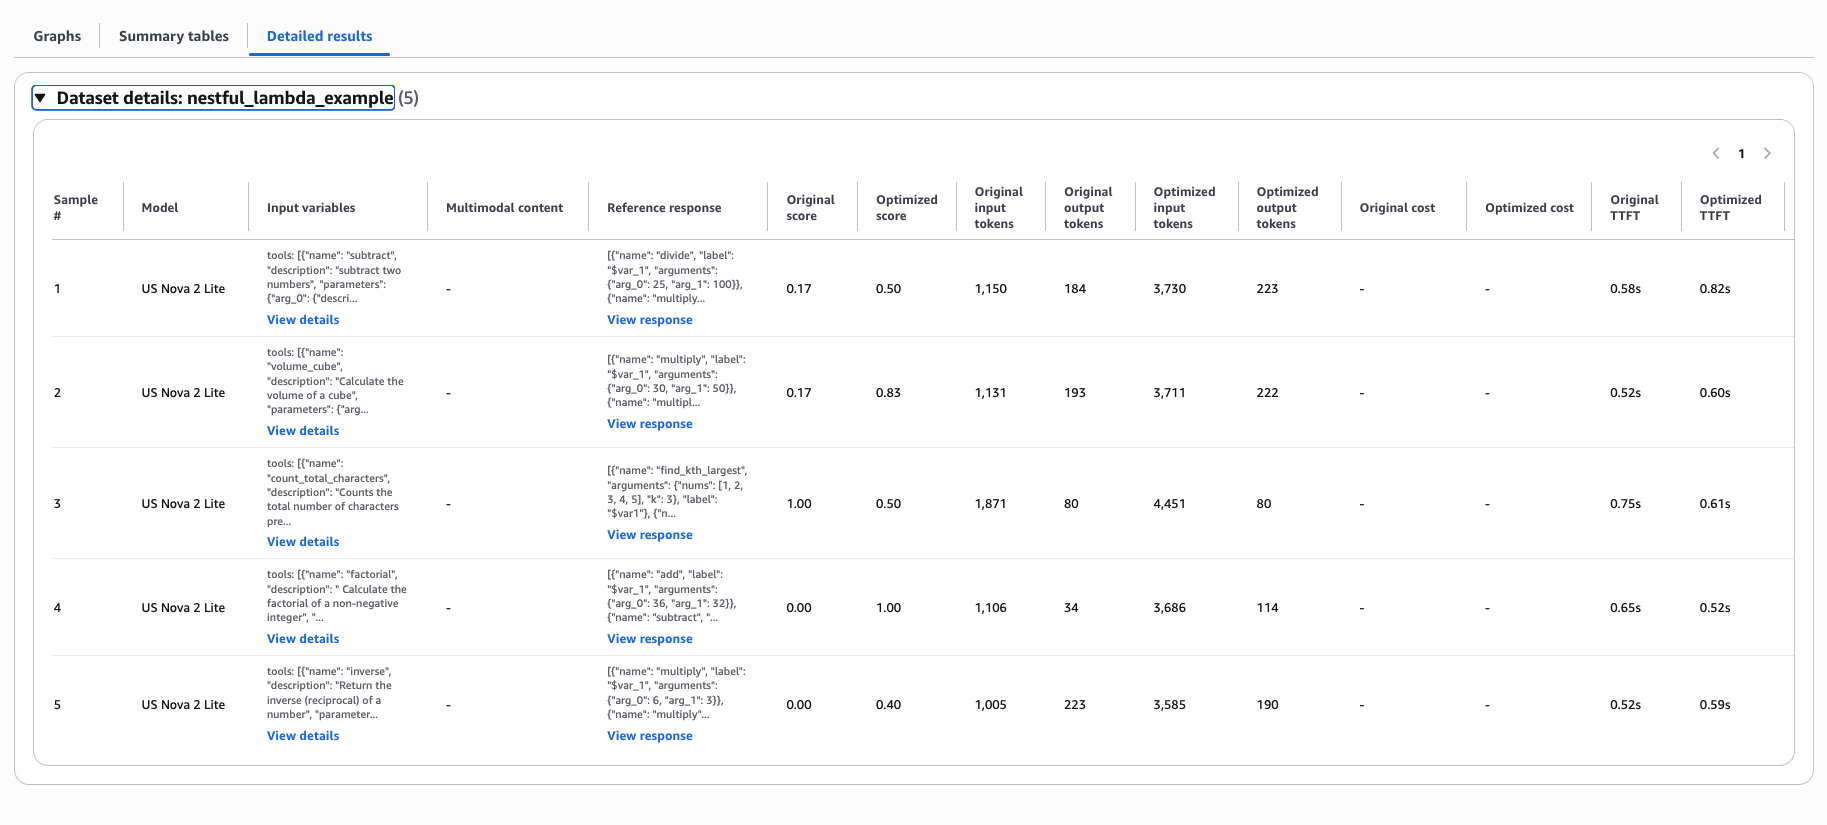Click the Original input tokens column header
This screenshot has height=825, width=1827.
point(999,208)
